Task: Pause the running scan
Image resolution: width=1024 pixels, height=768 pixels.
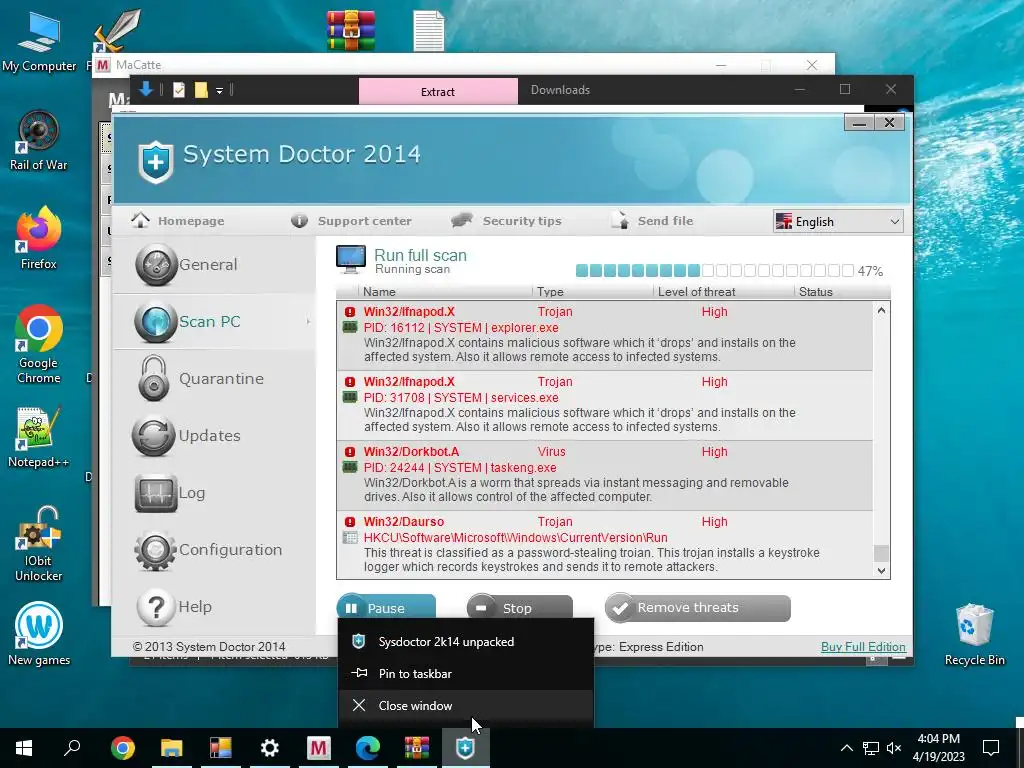Action: 386,608
